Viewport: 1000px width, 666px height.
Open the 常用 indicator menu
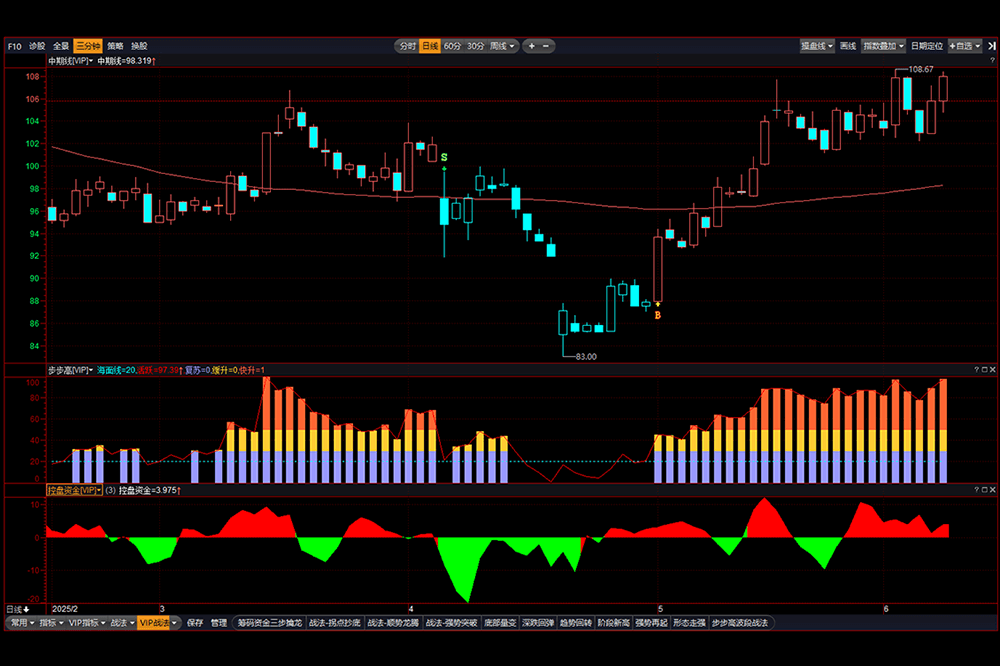(x=22, y=623)
